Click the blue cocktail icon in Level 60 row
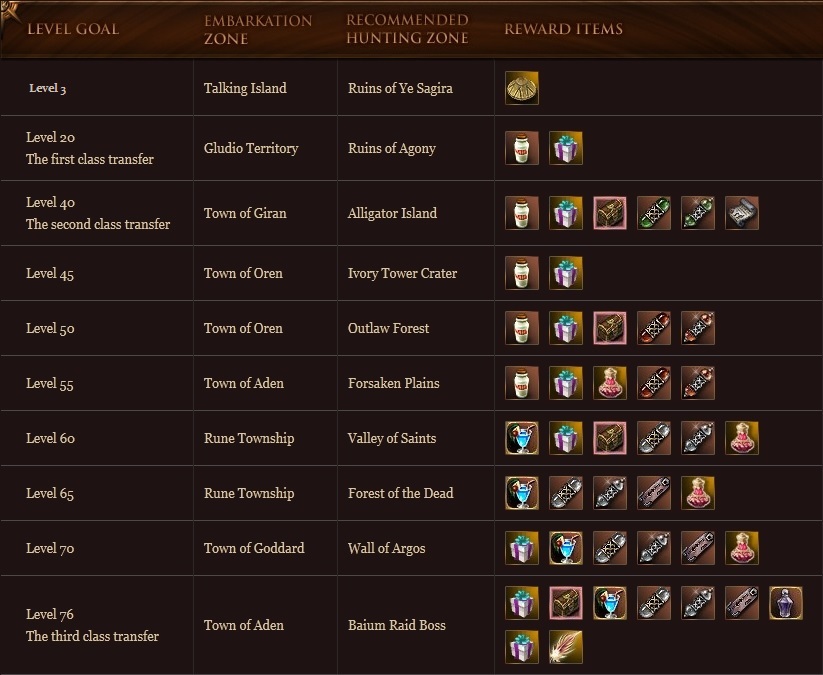Image resolution: width=823 pixels, height=675 pixels. (x=522, y=438)
